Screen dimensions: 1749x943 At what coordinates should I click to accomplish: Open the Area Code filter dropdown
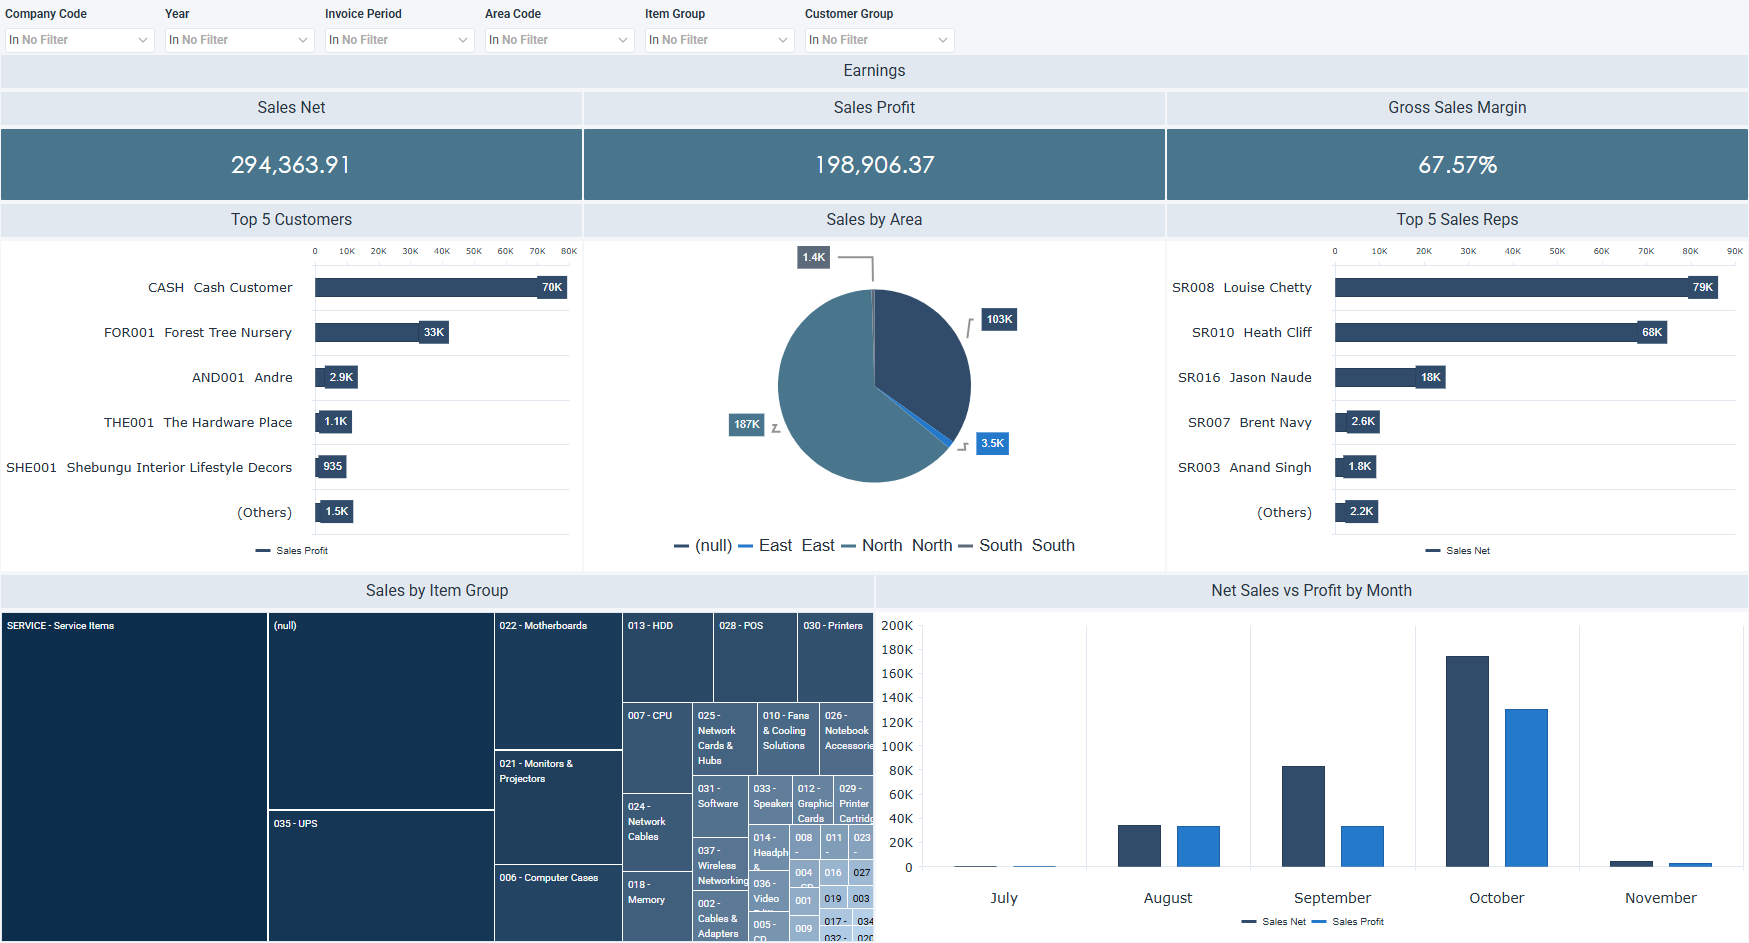tap(559, 40)
